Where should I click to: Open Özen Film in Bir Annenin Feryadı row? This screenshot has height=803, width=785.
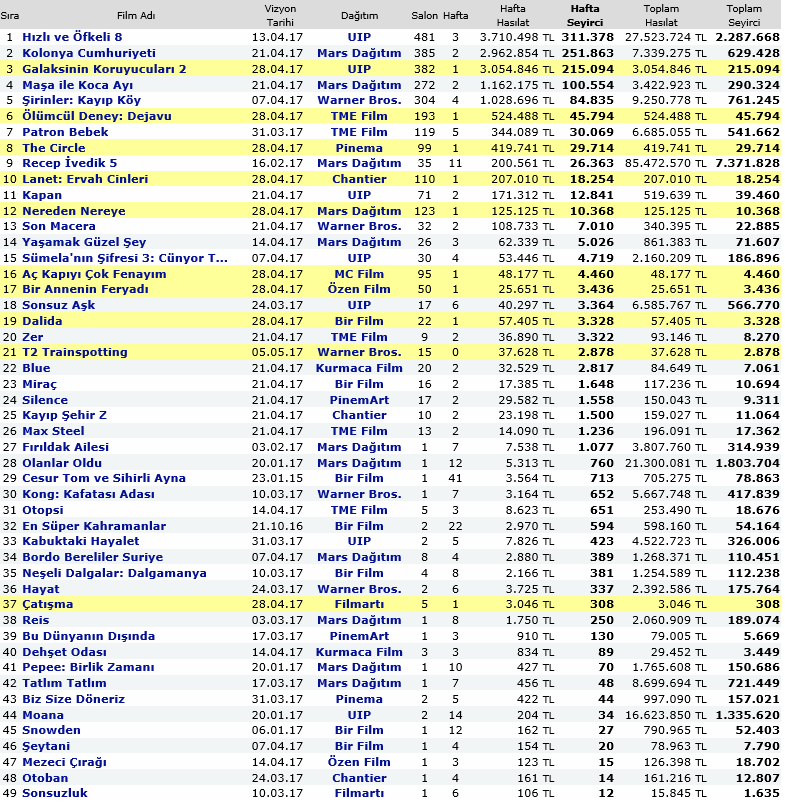click(359, 289)
